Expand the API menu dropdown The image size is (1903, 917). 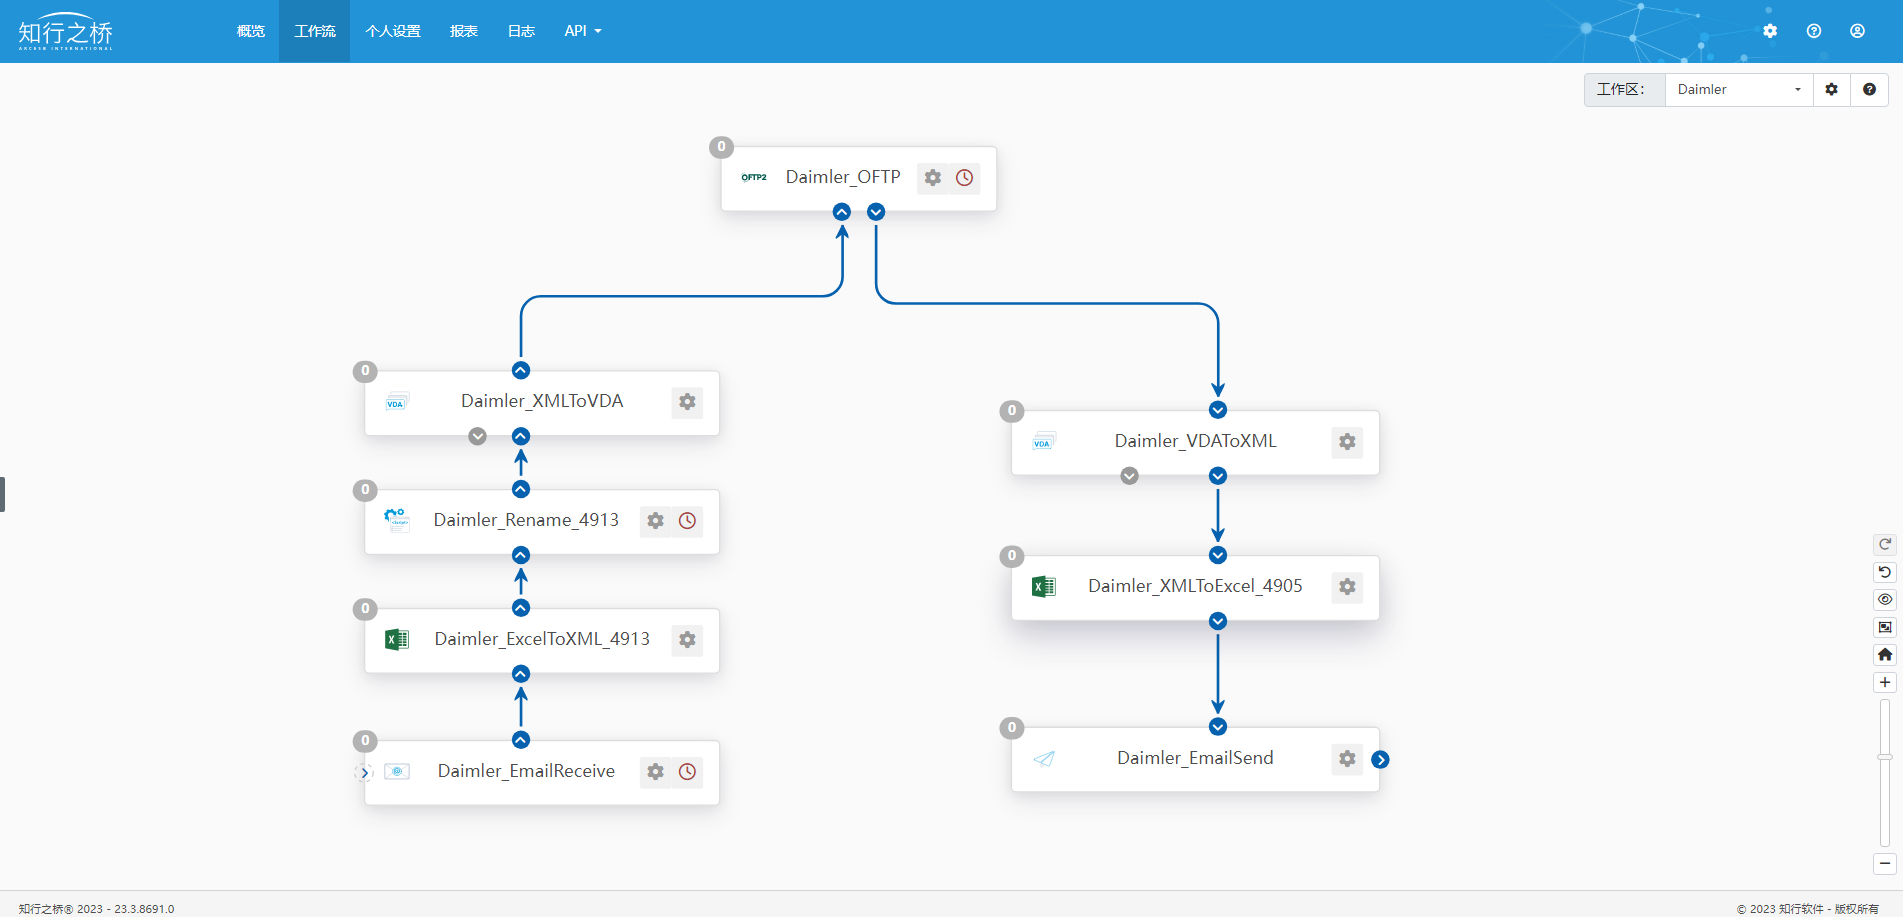(582, 31)
